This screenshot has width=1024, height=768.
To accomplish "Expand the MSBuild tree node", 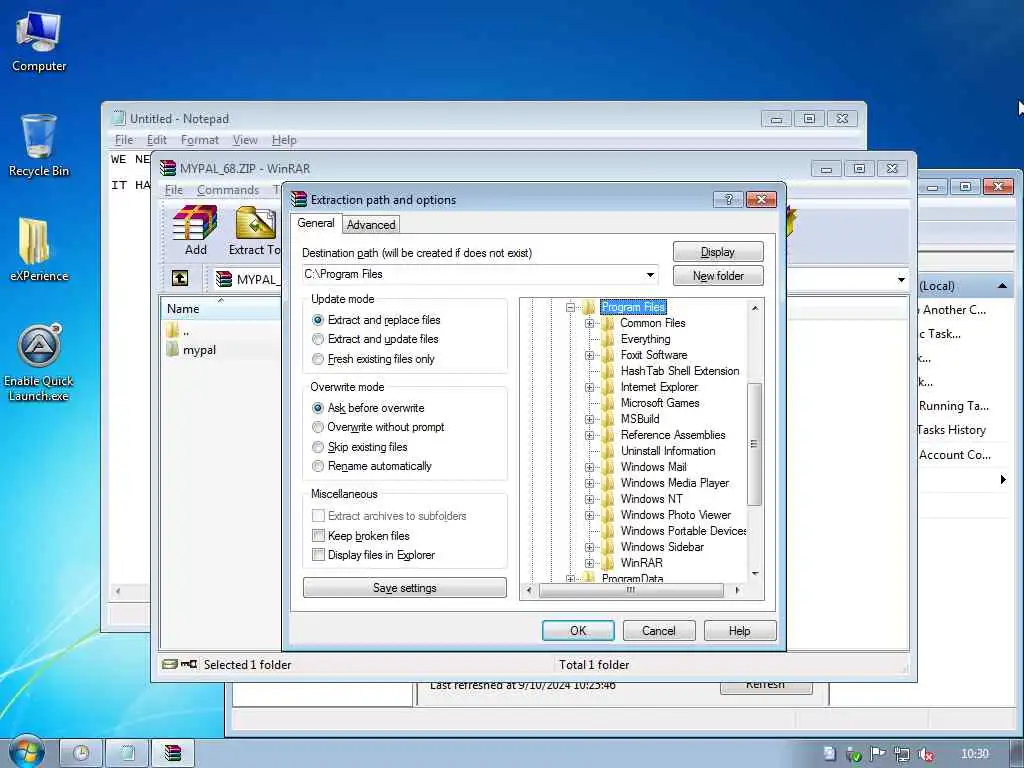I will 589,419.
